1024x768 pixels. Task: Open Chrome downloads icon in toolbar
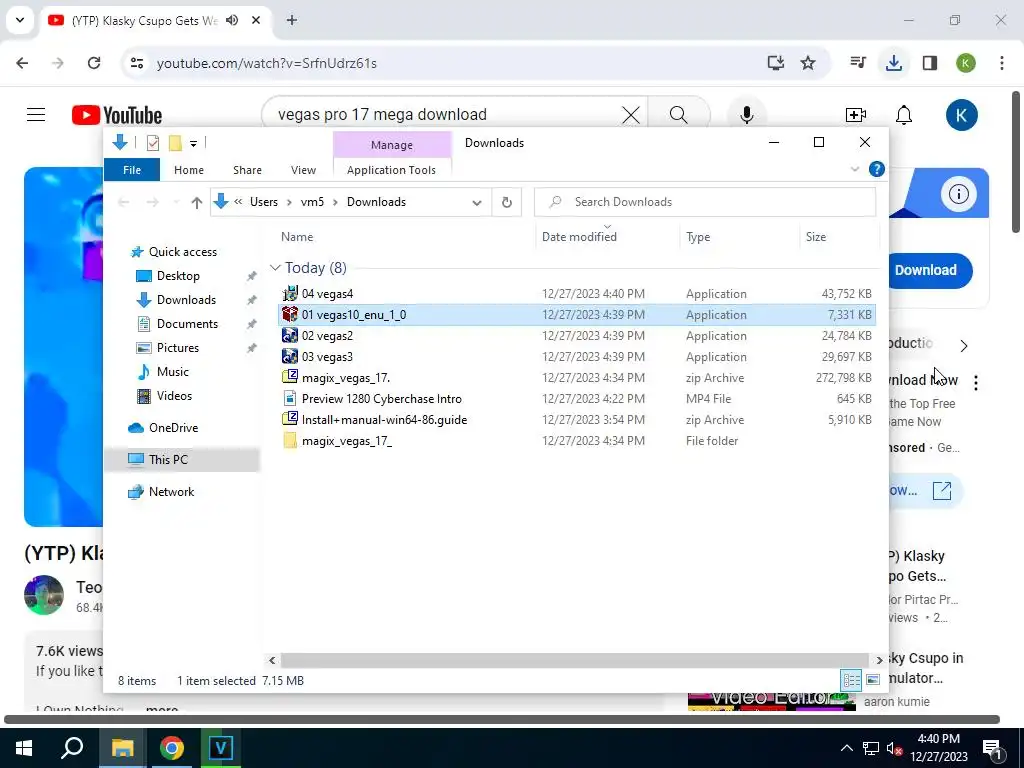[x=893, y=63]
